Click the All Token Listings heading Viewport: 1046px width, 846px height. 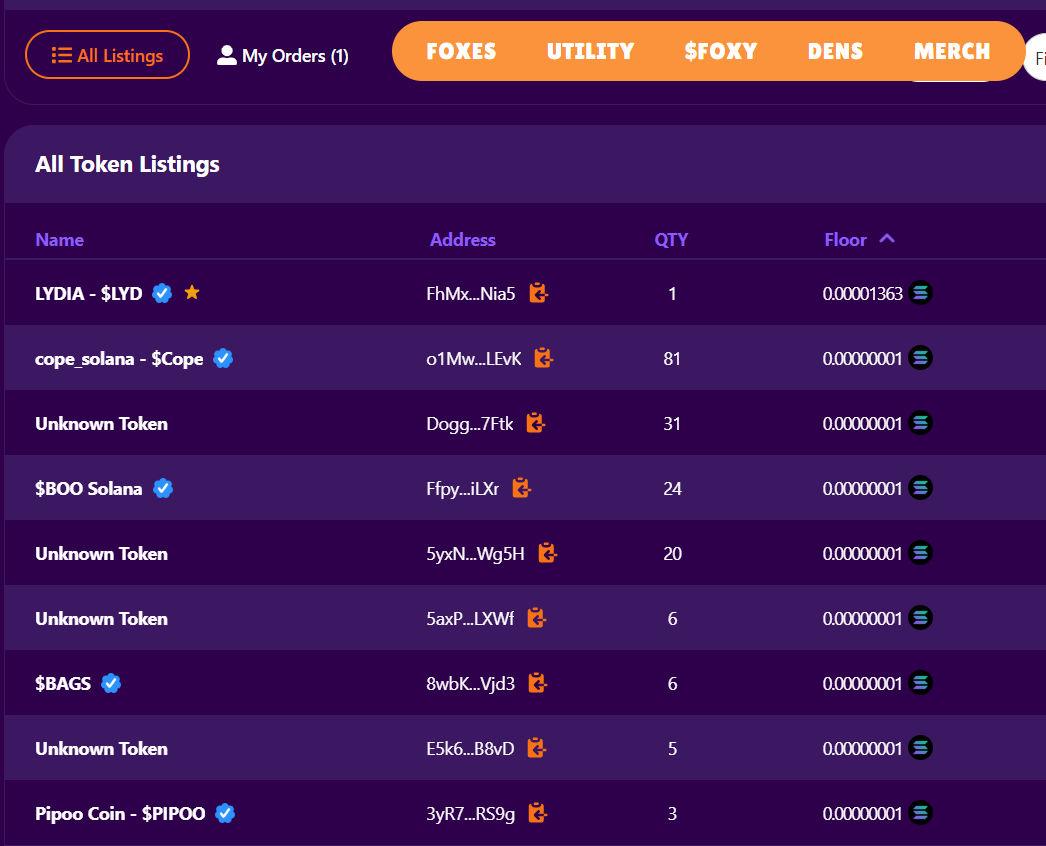127,164
